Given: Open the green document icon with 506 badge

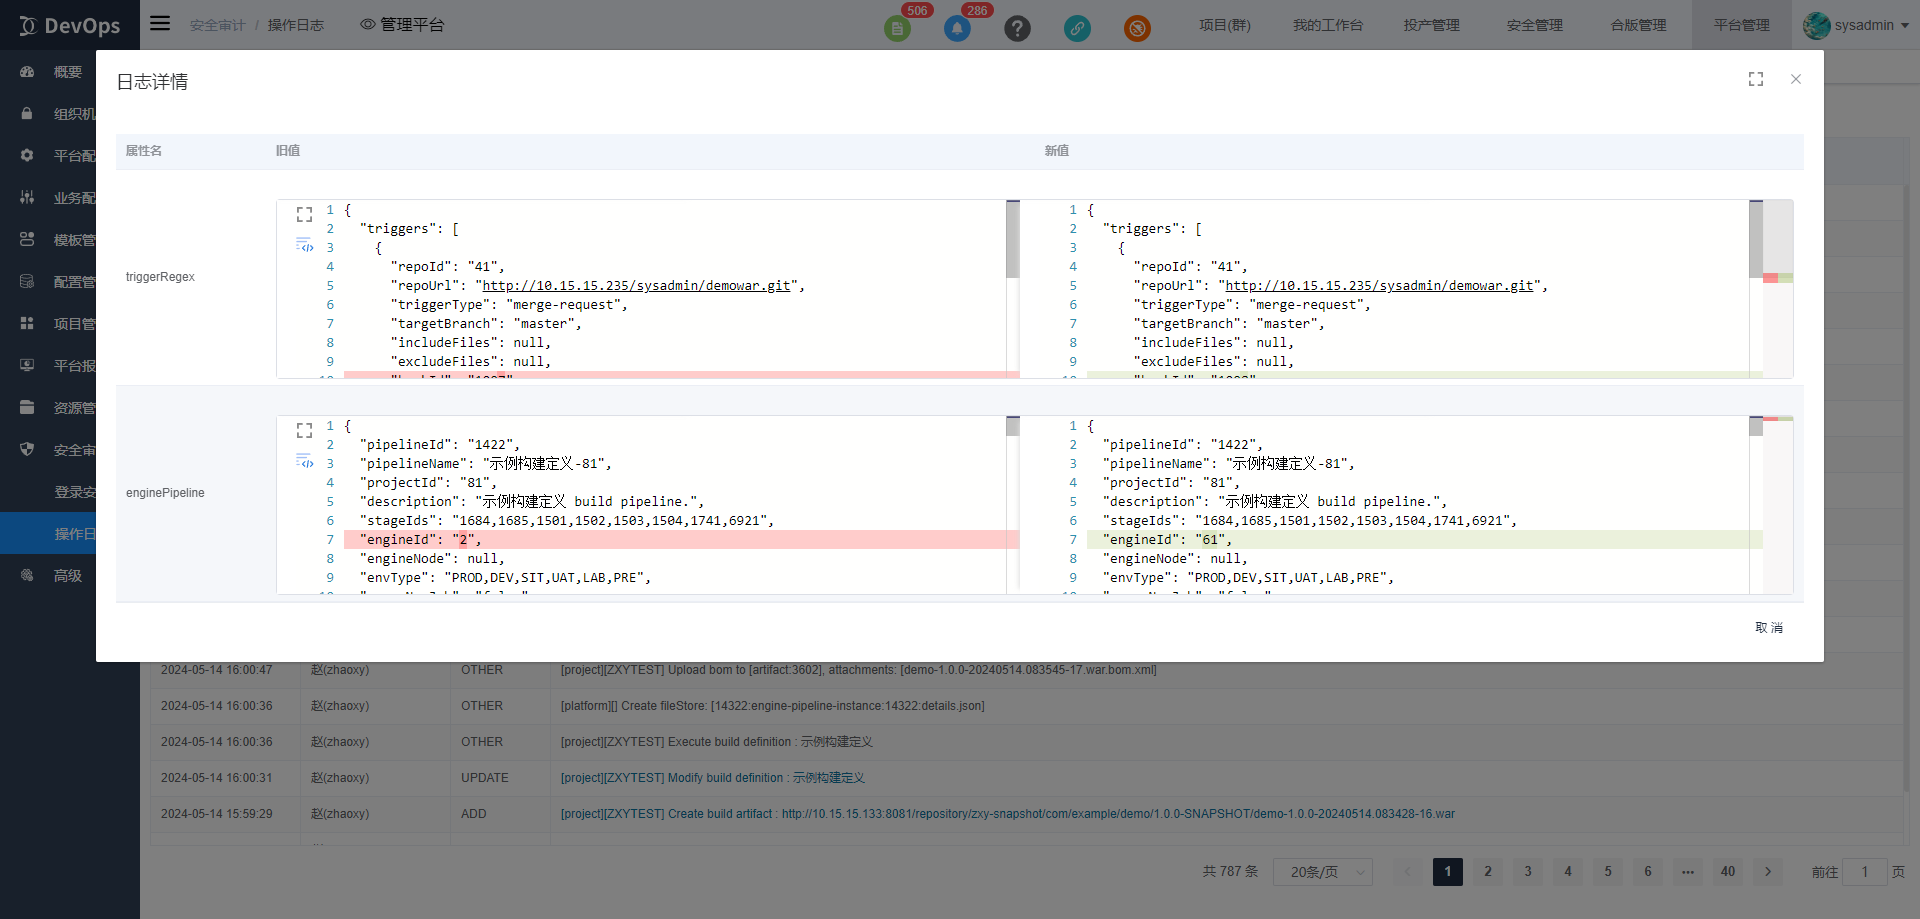Looking at the screenshot, I should (897, 28).
